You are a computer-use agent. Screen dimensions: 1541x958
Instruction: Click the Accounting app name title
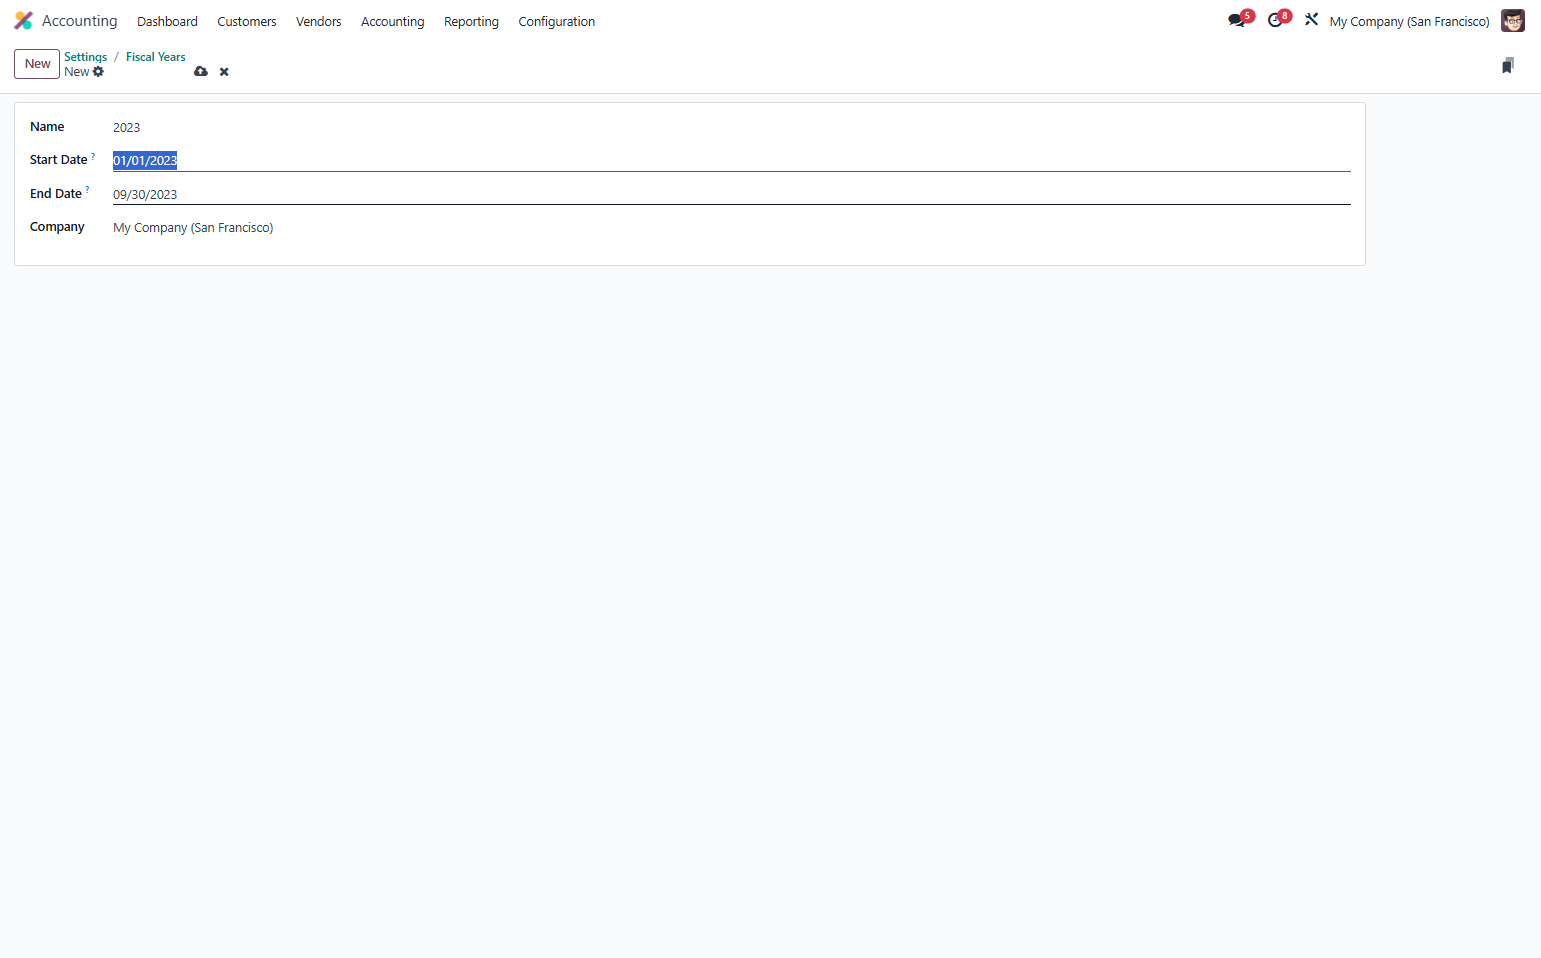click(x=79, y=21)
